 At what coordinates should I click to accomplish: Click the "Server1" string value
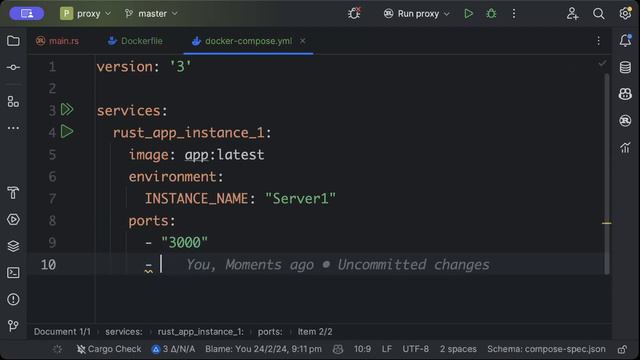[x=300, y=198]
